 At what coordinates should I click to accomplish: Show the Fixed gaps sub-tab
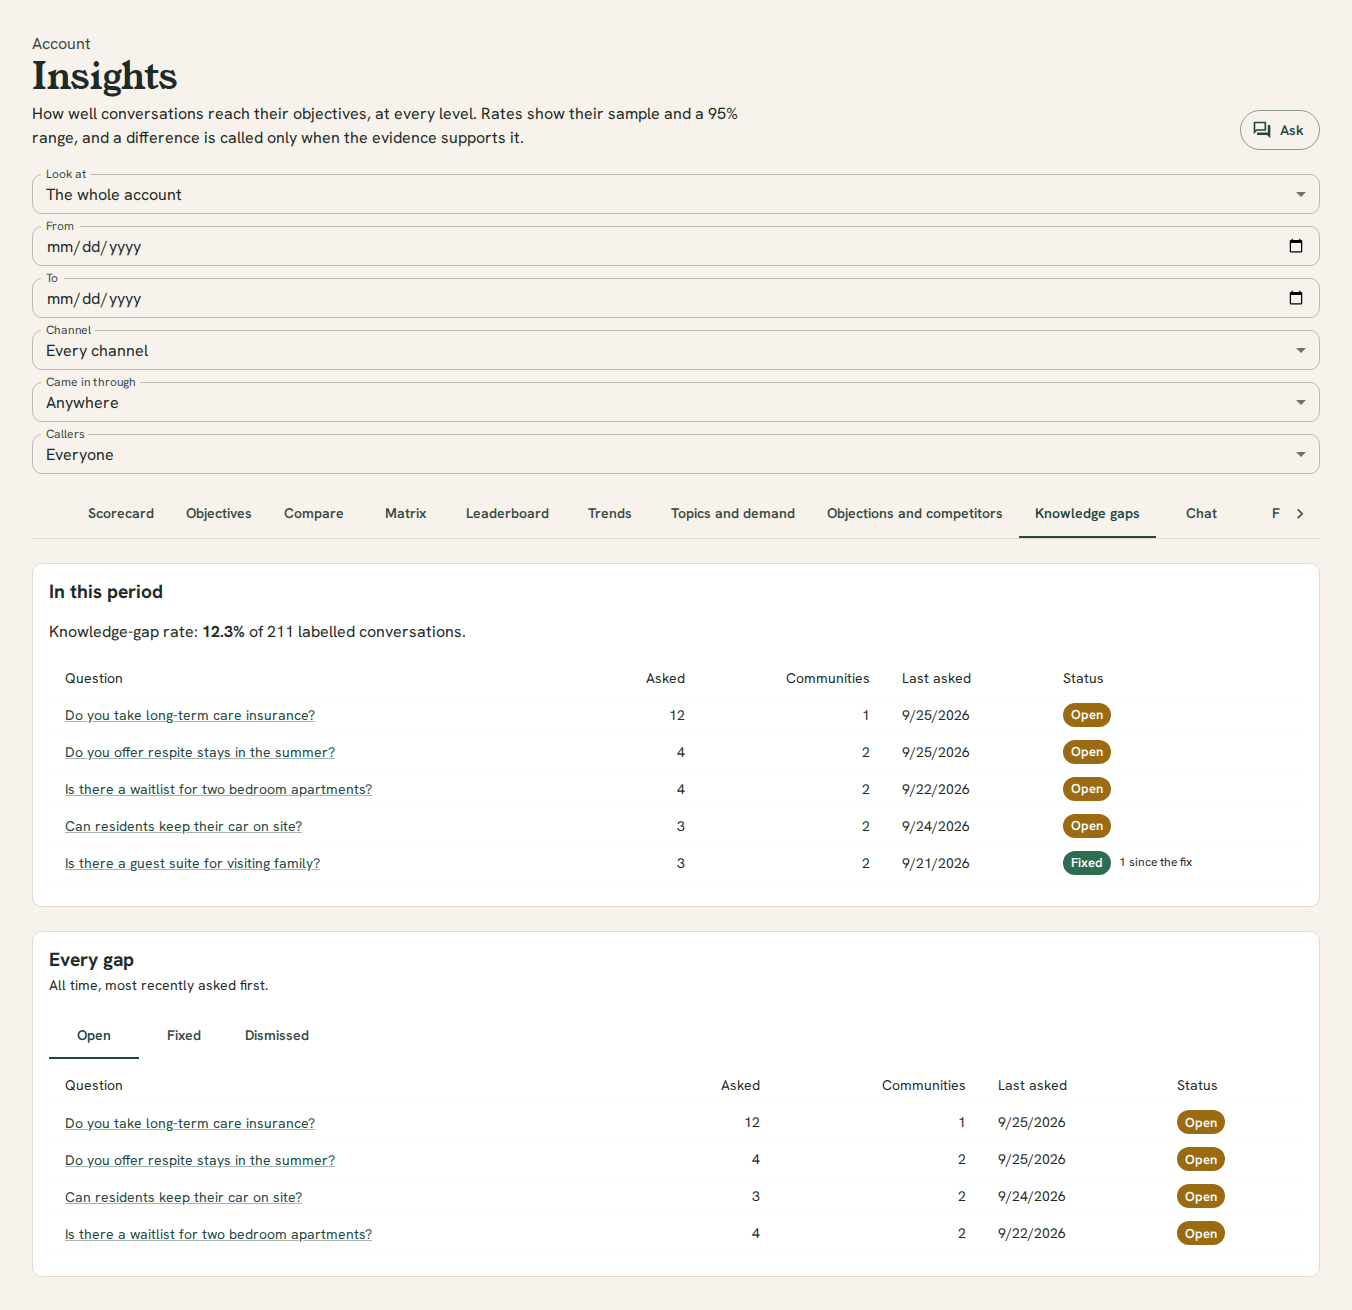[x=184, y=1035]
